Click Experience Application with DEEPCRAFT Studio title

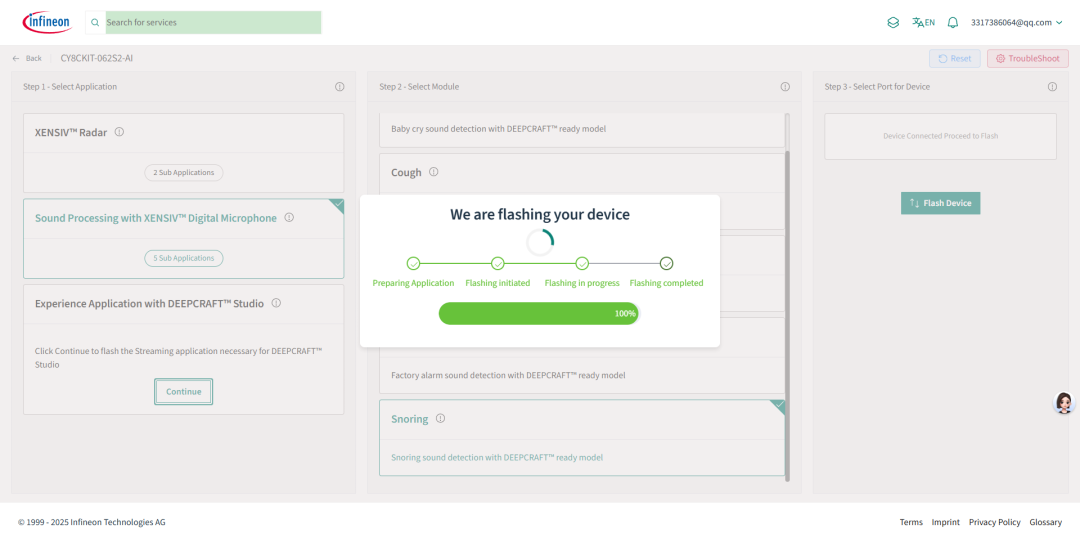[x=149, y=303]
